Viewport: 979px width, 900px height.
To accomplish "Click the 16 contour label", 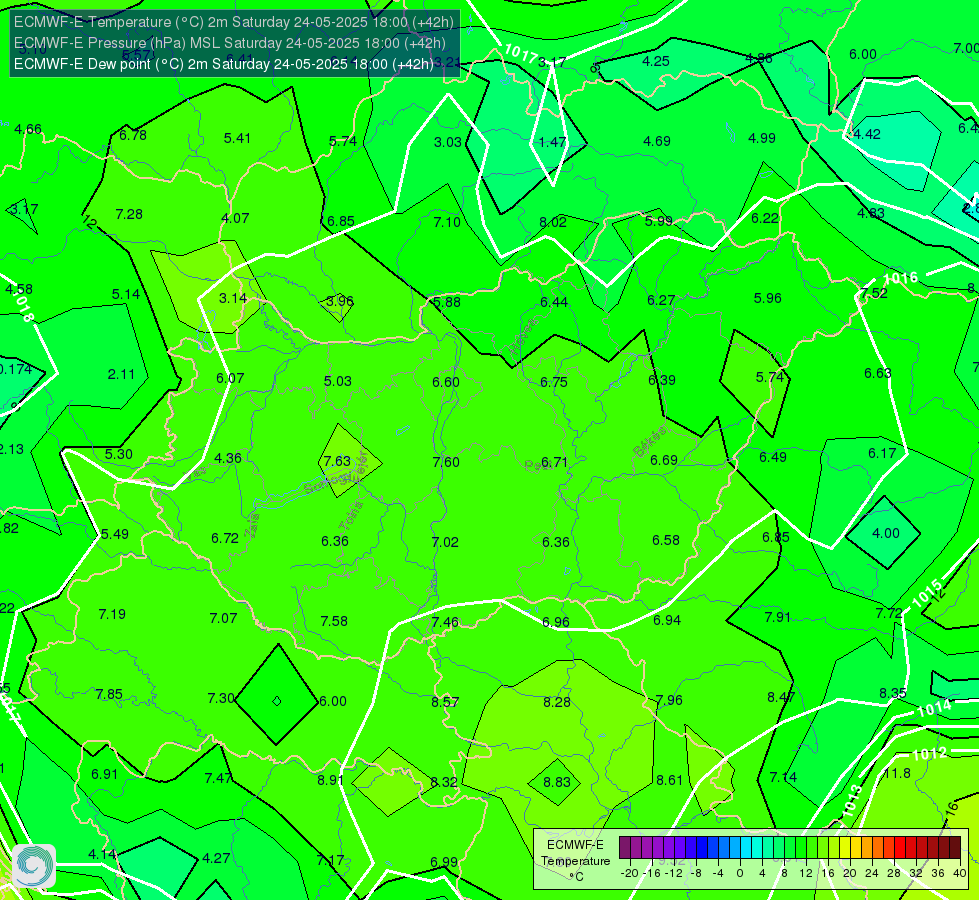I will tap(952, 809).
